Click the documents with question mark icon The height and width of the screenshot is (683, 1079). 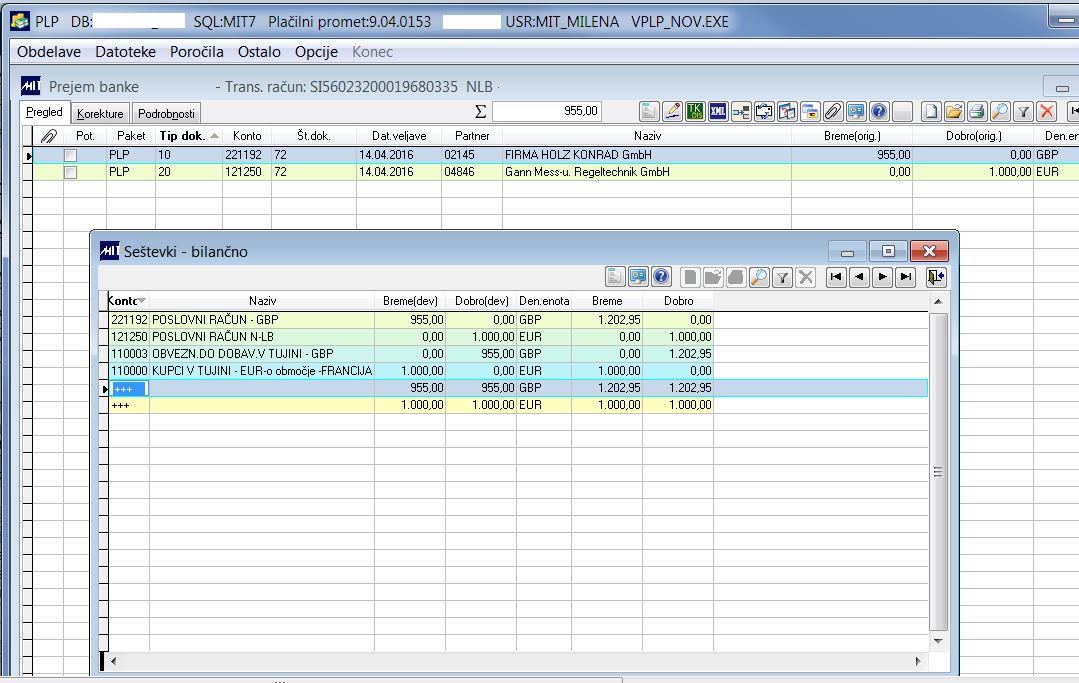787,111
